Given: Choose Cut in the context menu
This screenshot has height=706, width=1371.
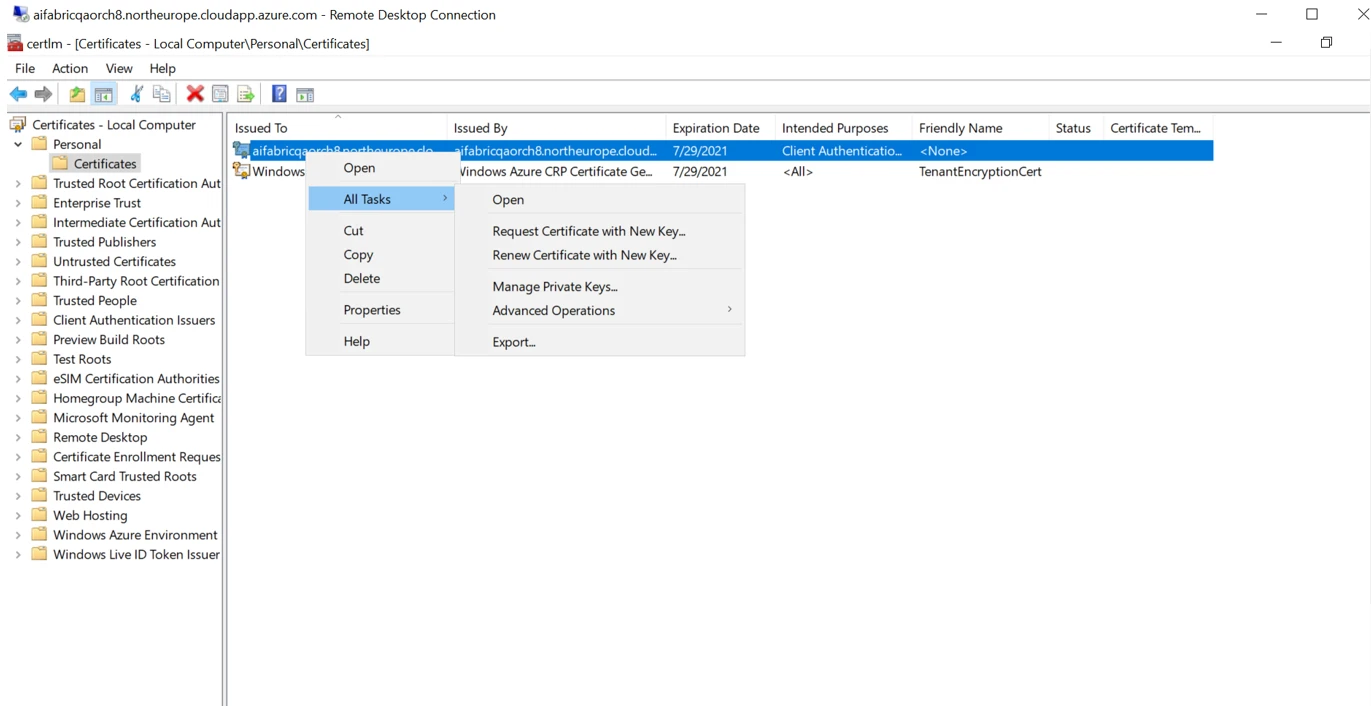Looking at the screenshot, I should pyautogui.click(x=381, y=230).
